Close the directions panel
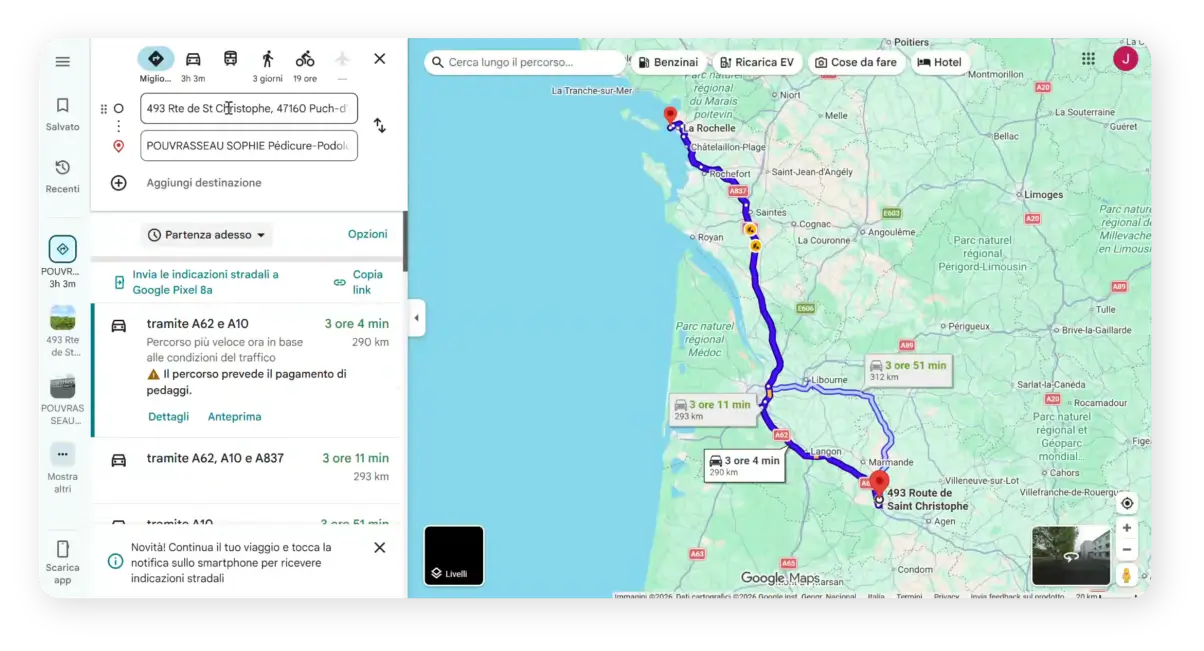 point(380,59)
